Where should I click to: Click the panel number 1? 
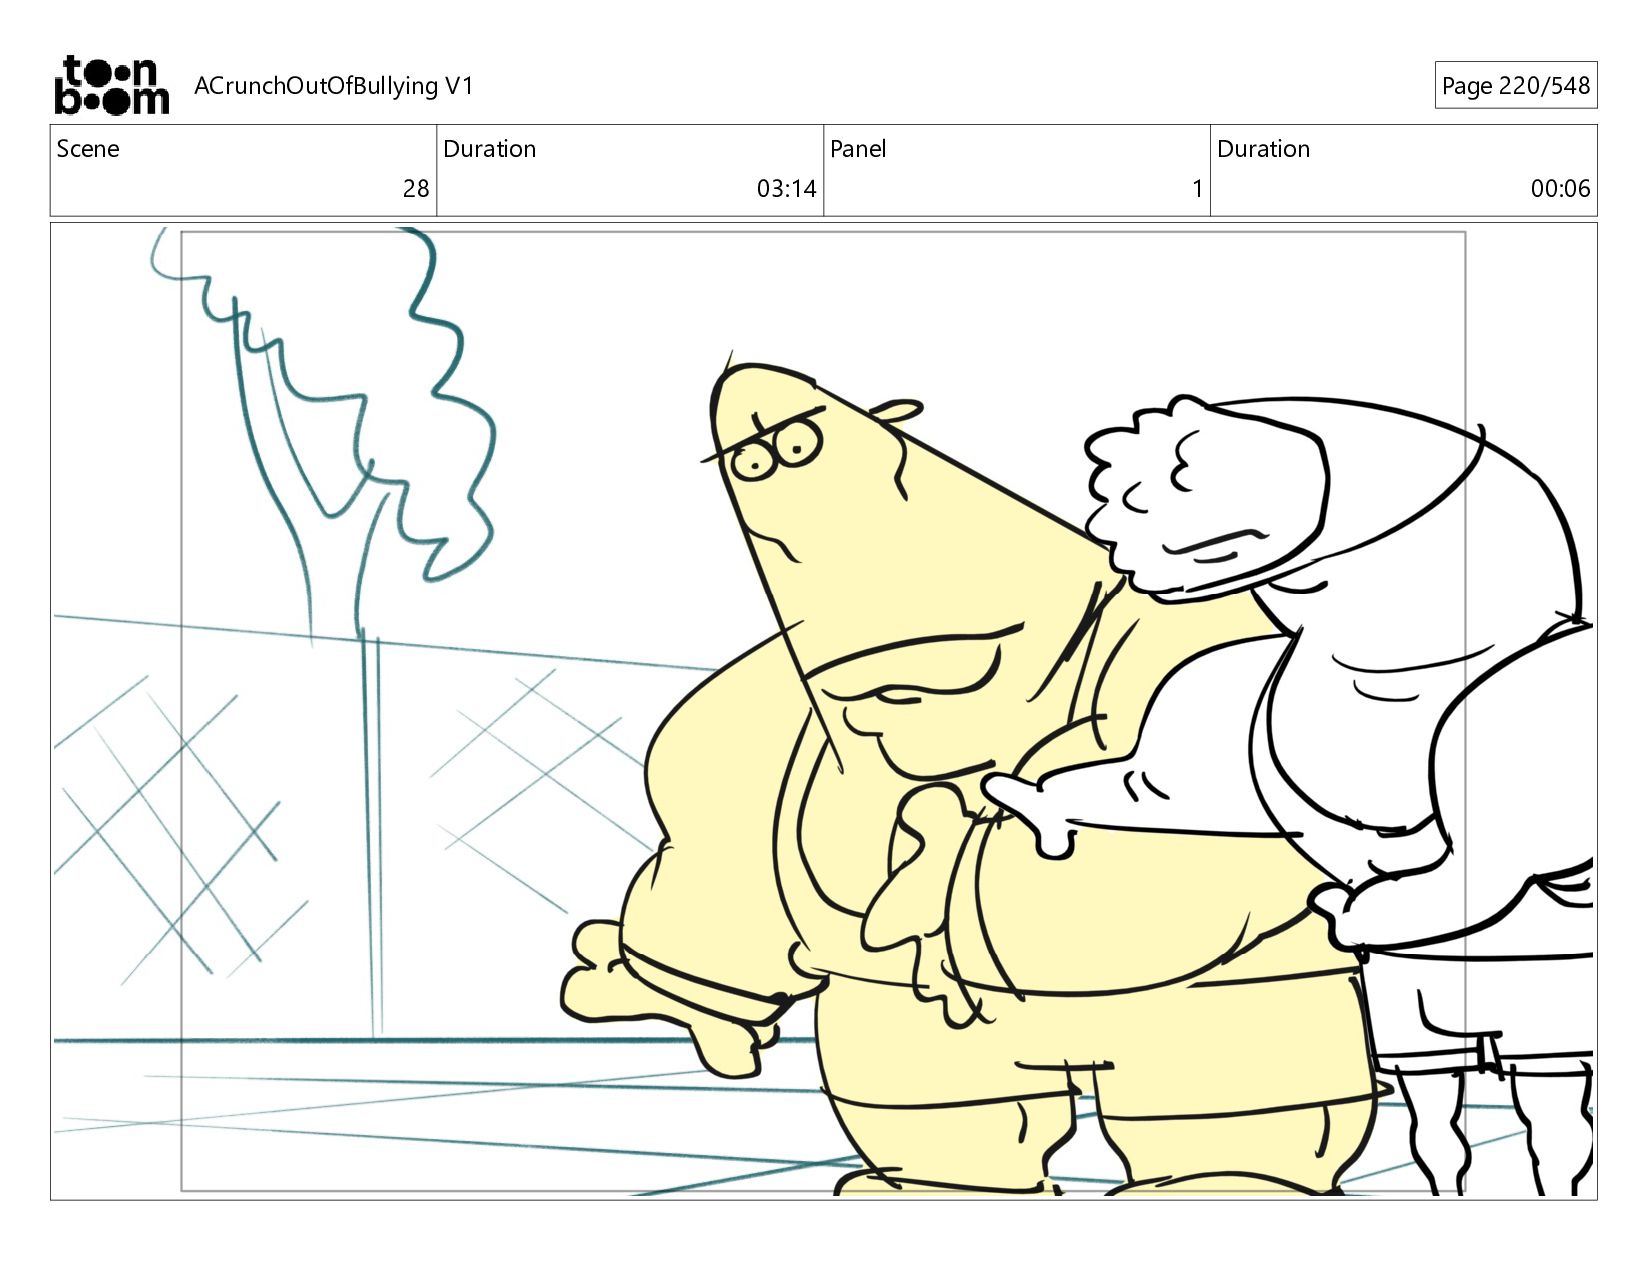[1197, 189]
